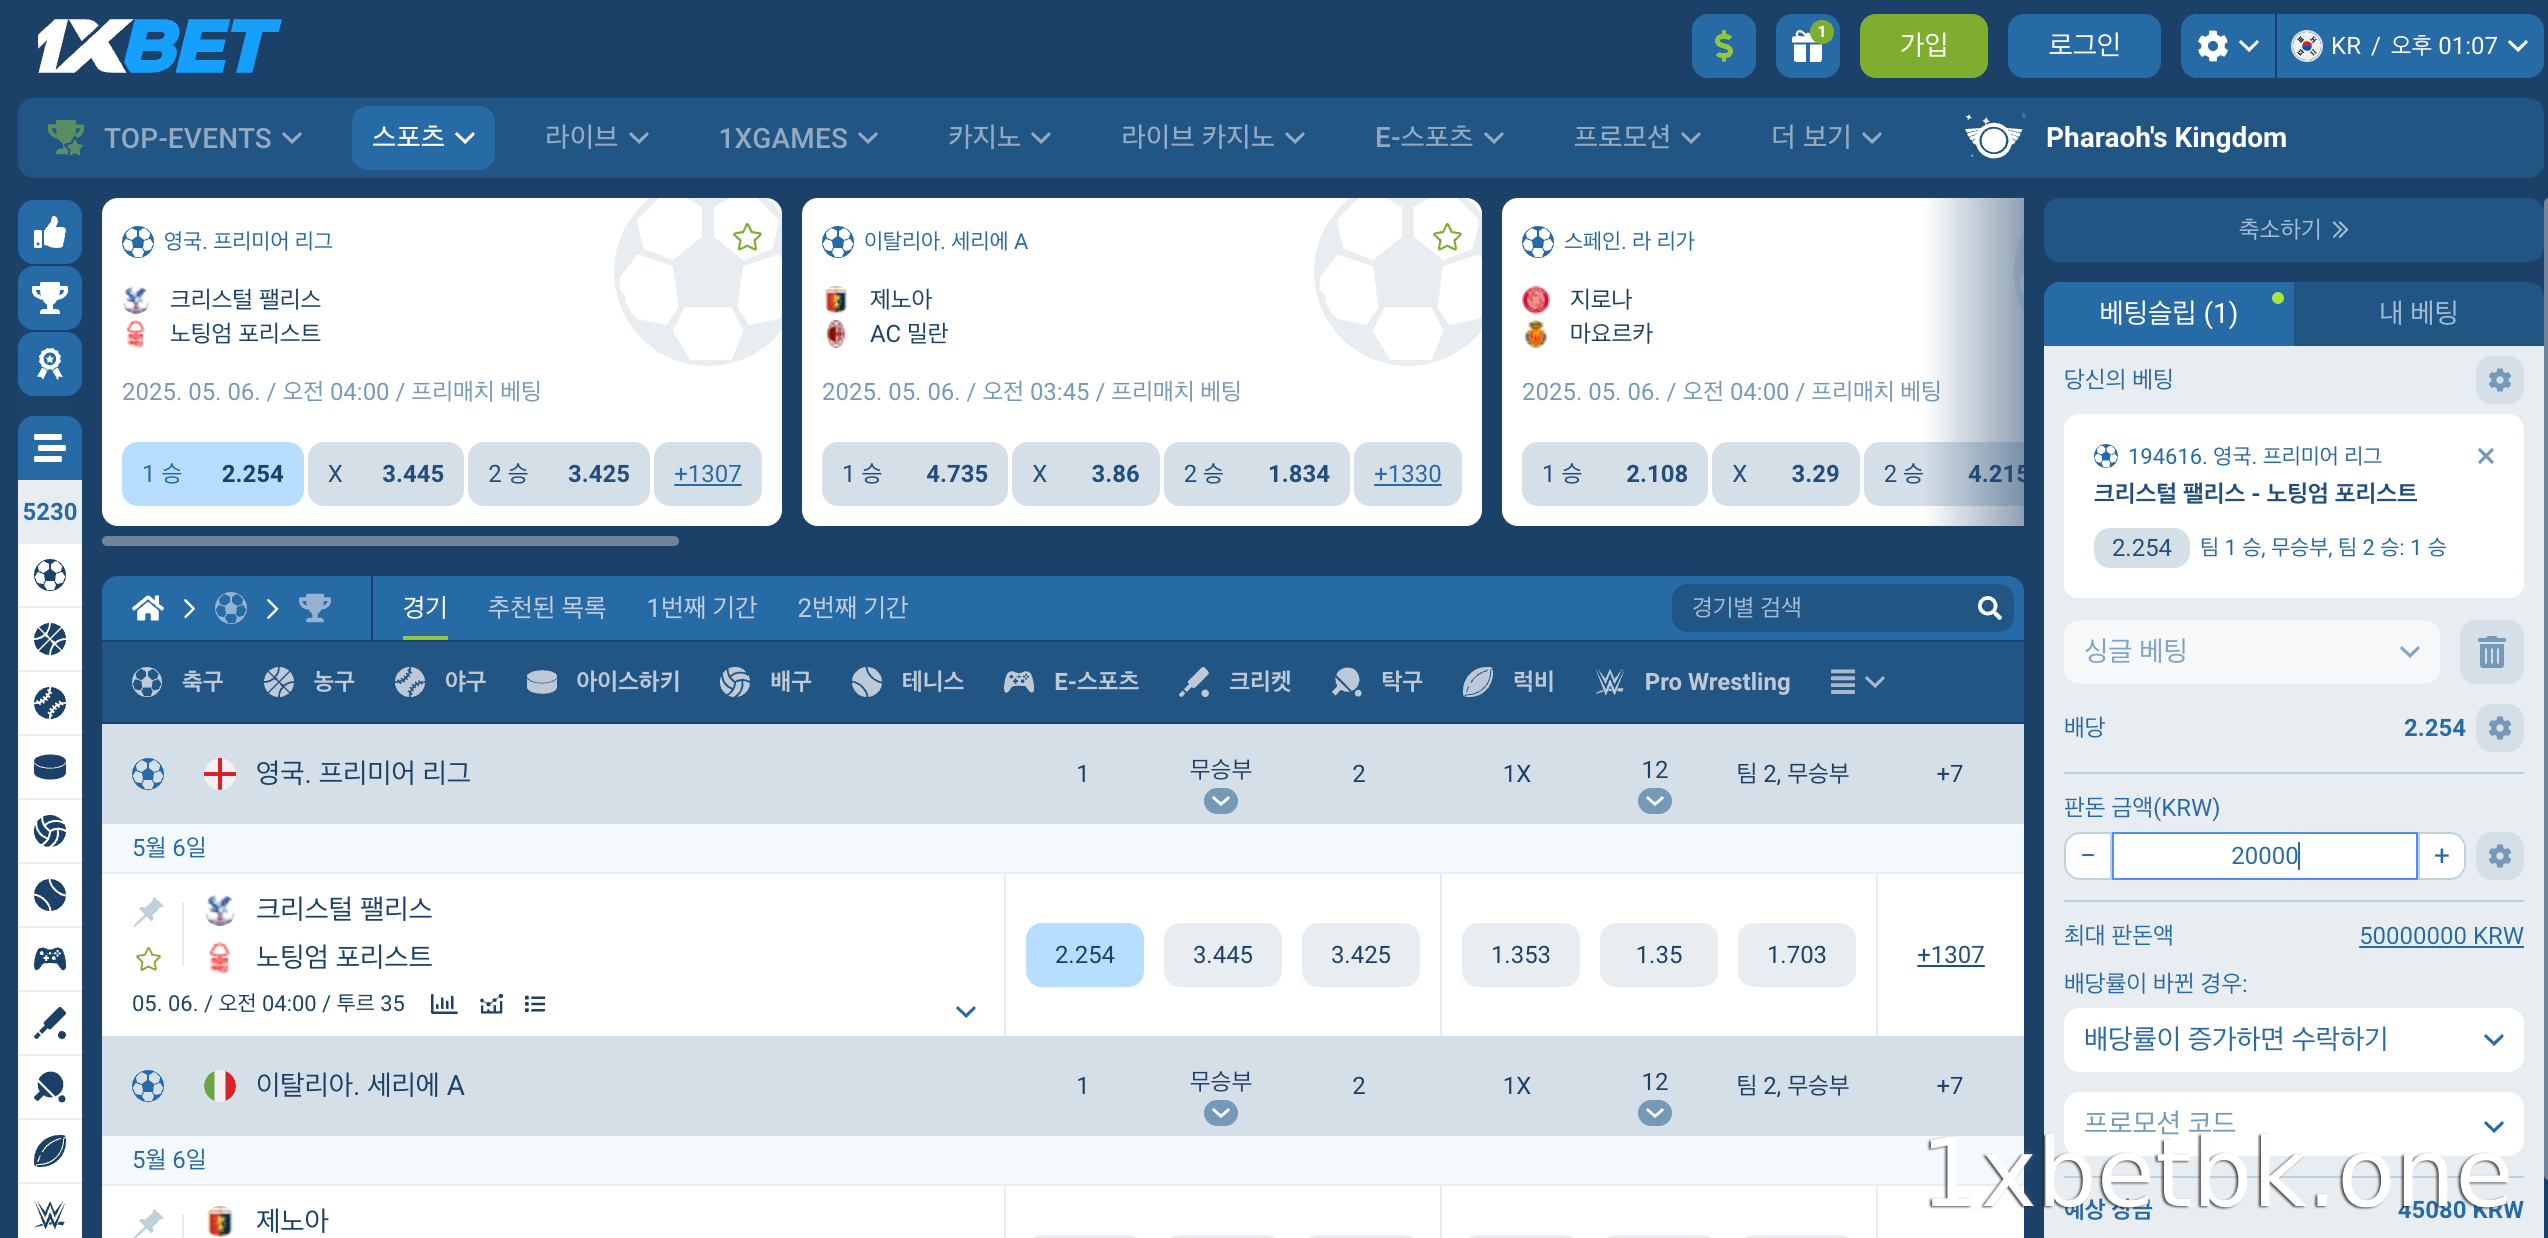Image resolution: width=2548 pixels, height=1238 pixels.
Task: Click the search magnifier icon
Action: [1989, 607]
